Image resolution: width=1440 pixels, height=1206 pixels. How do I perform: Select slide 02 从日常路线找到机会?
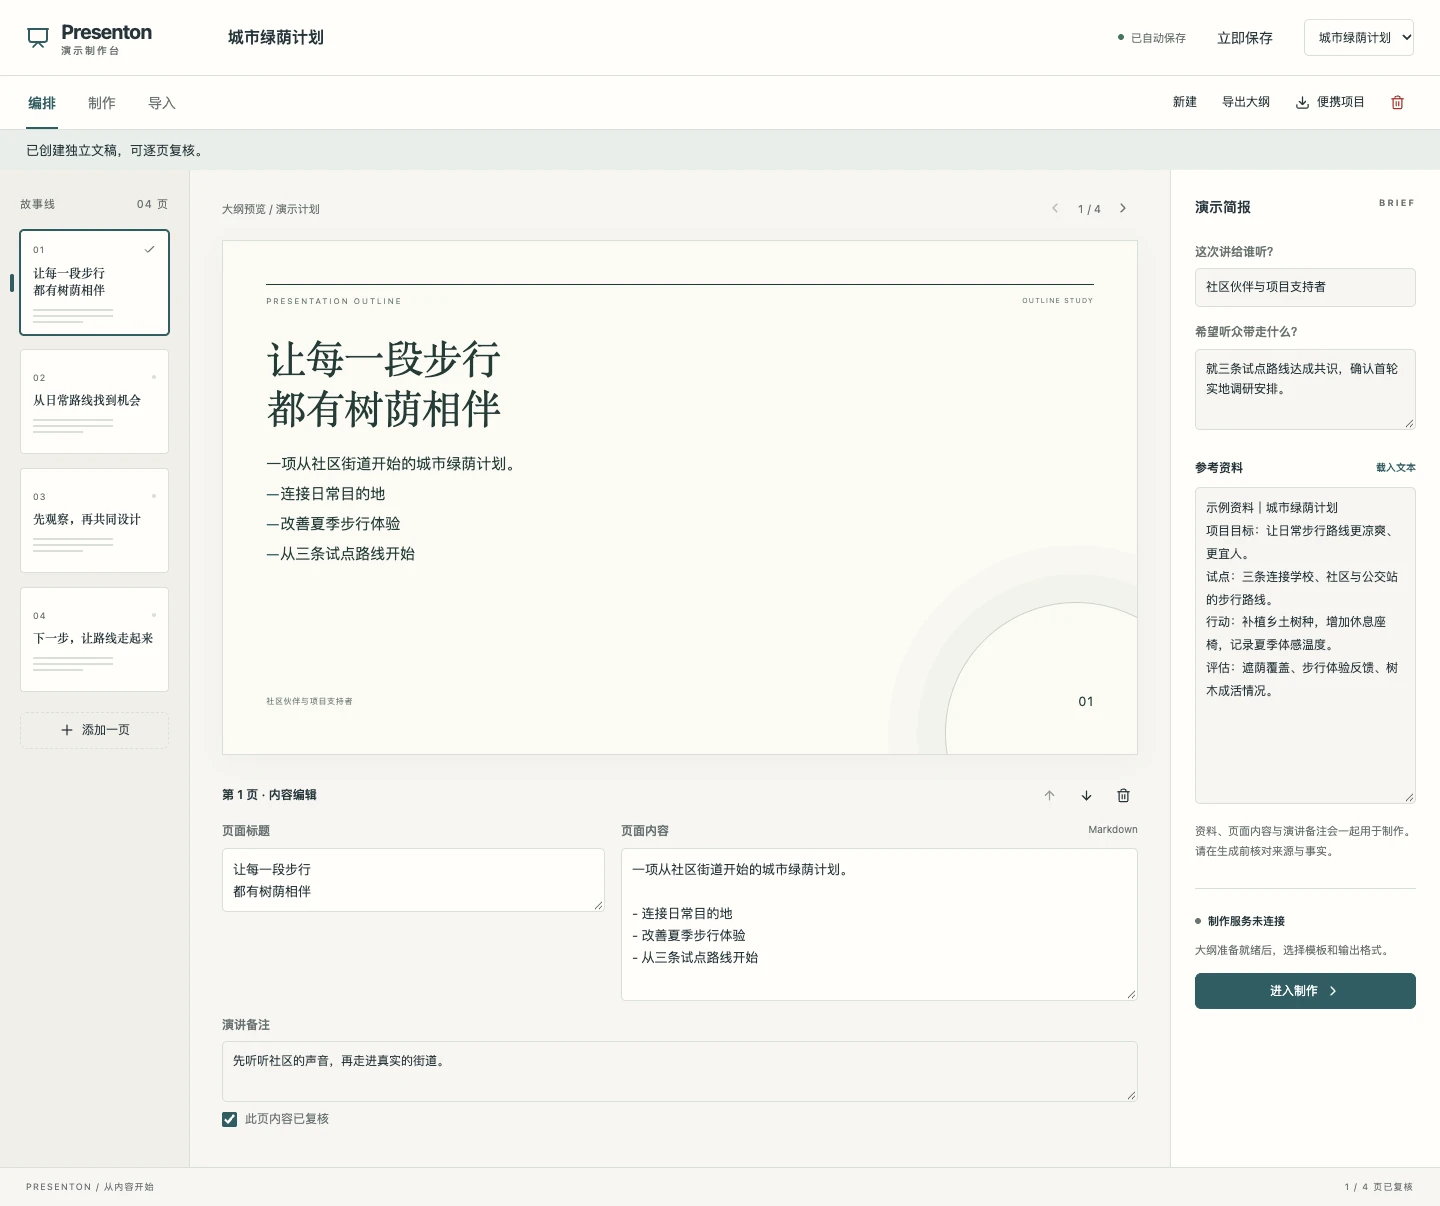point(95,401)
